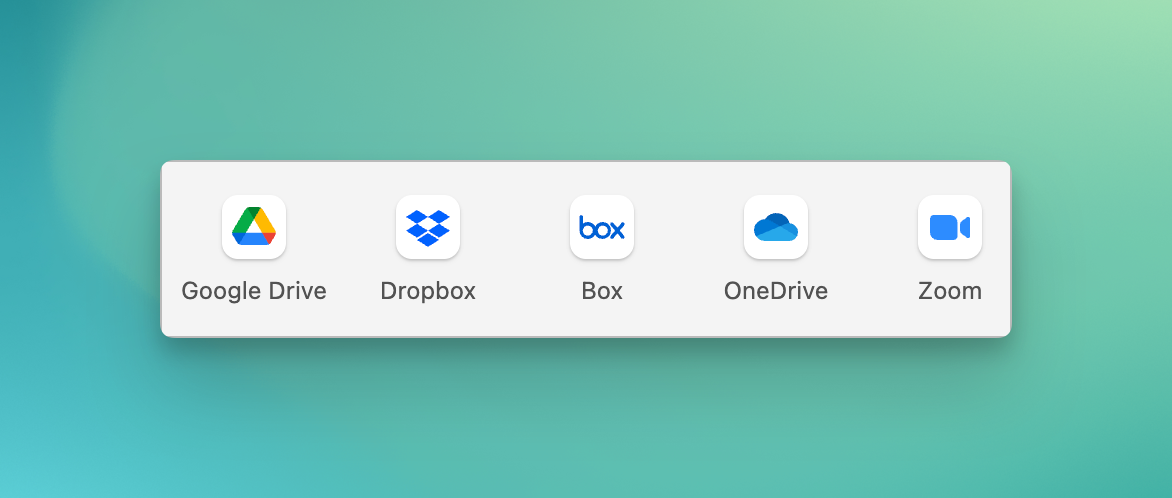Click the "OneDrive" label text
Viewport: 1172px width, 498px height.
(x=776, y=291)
